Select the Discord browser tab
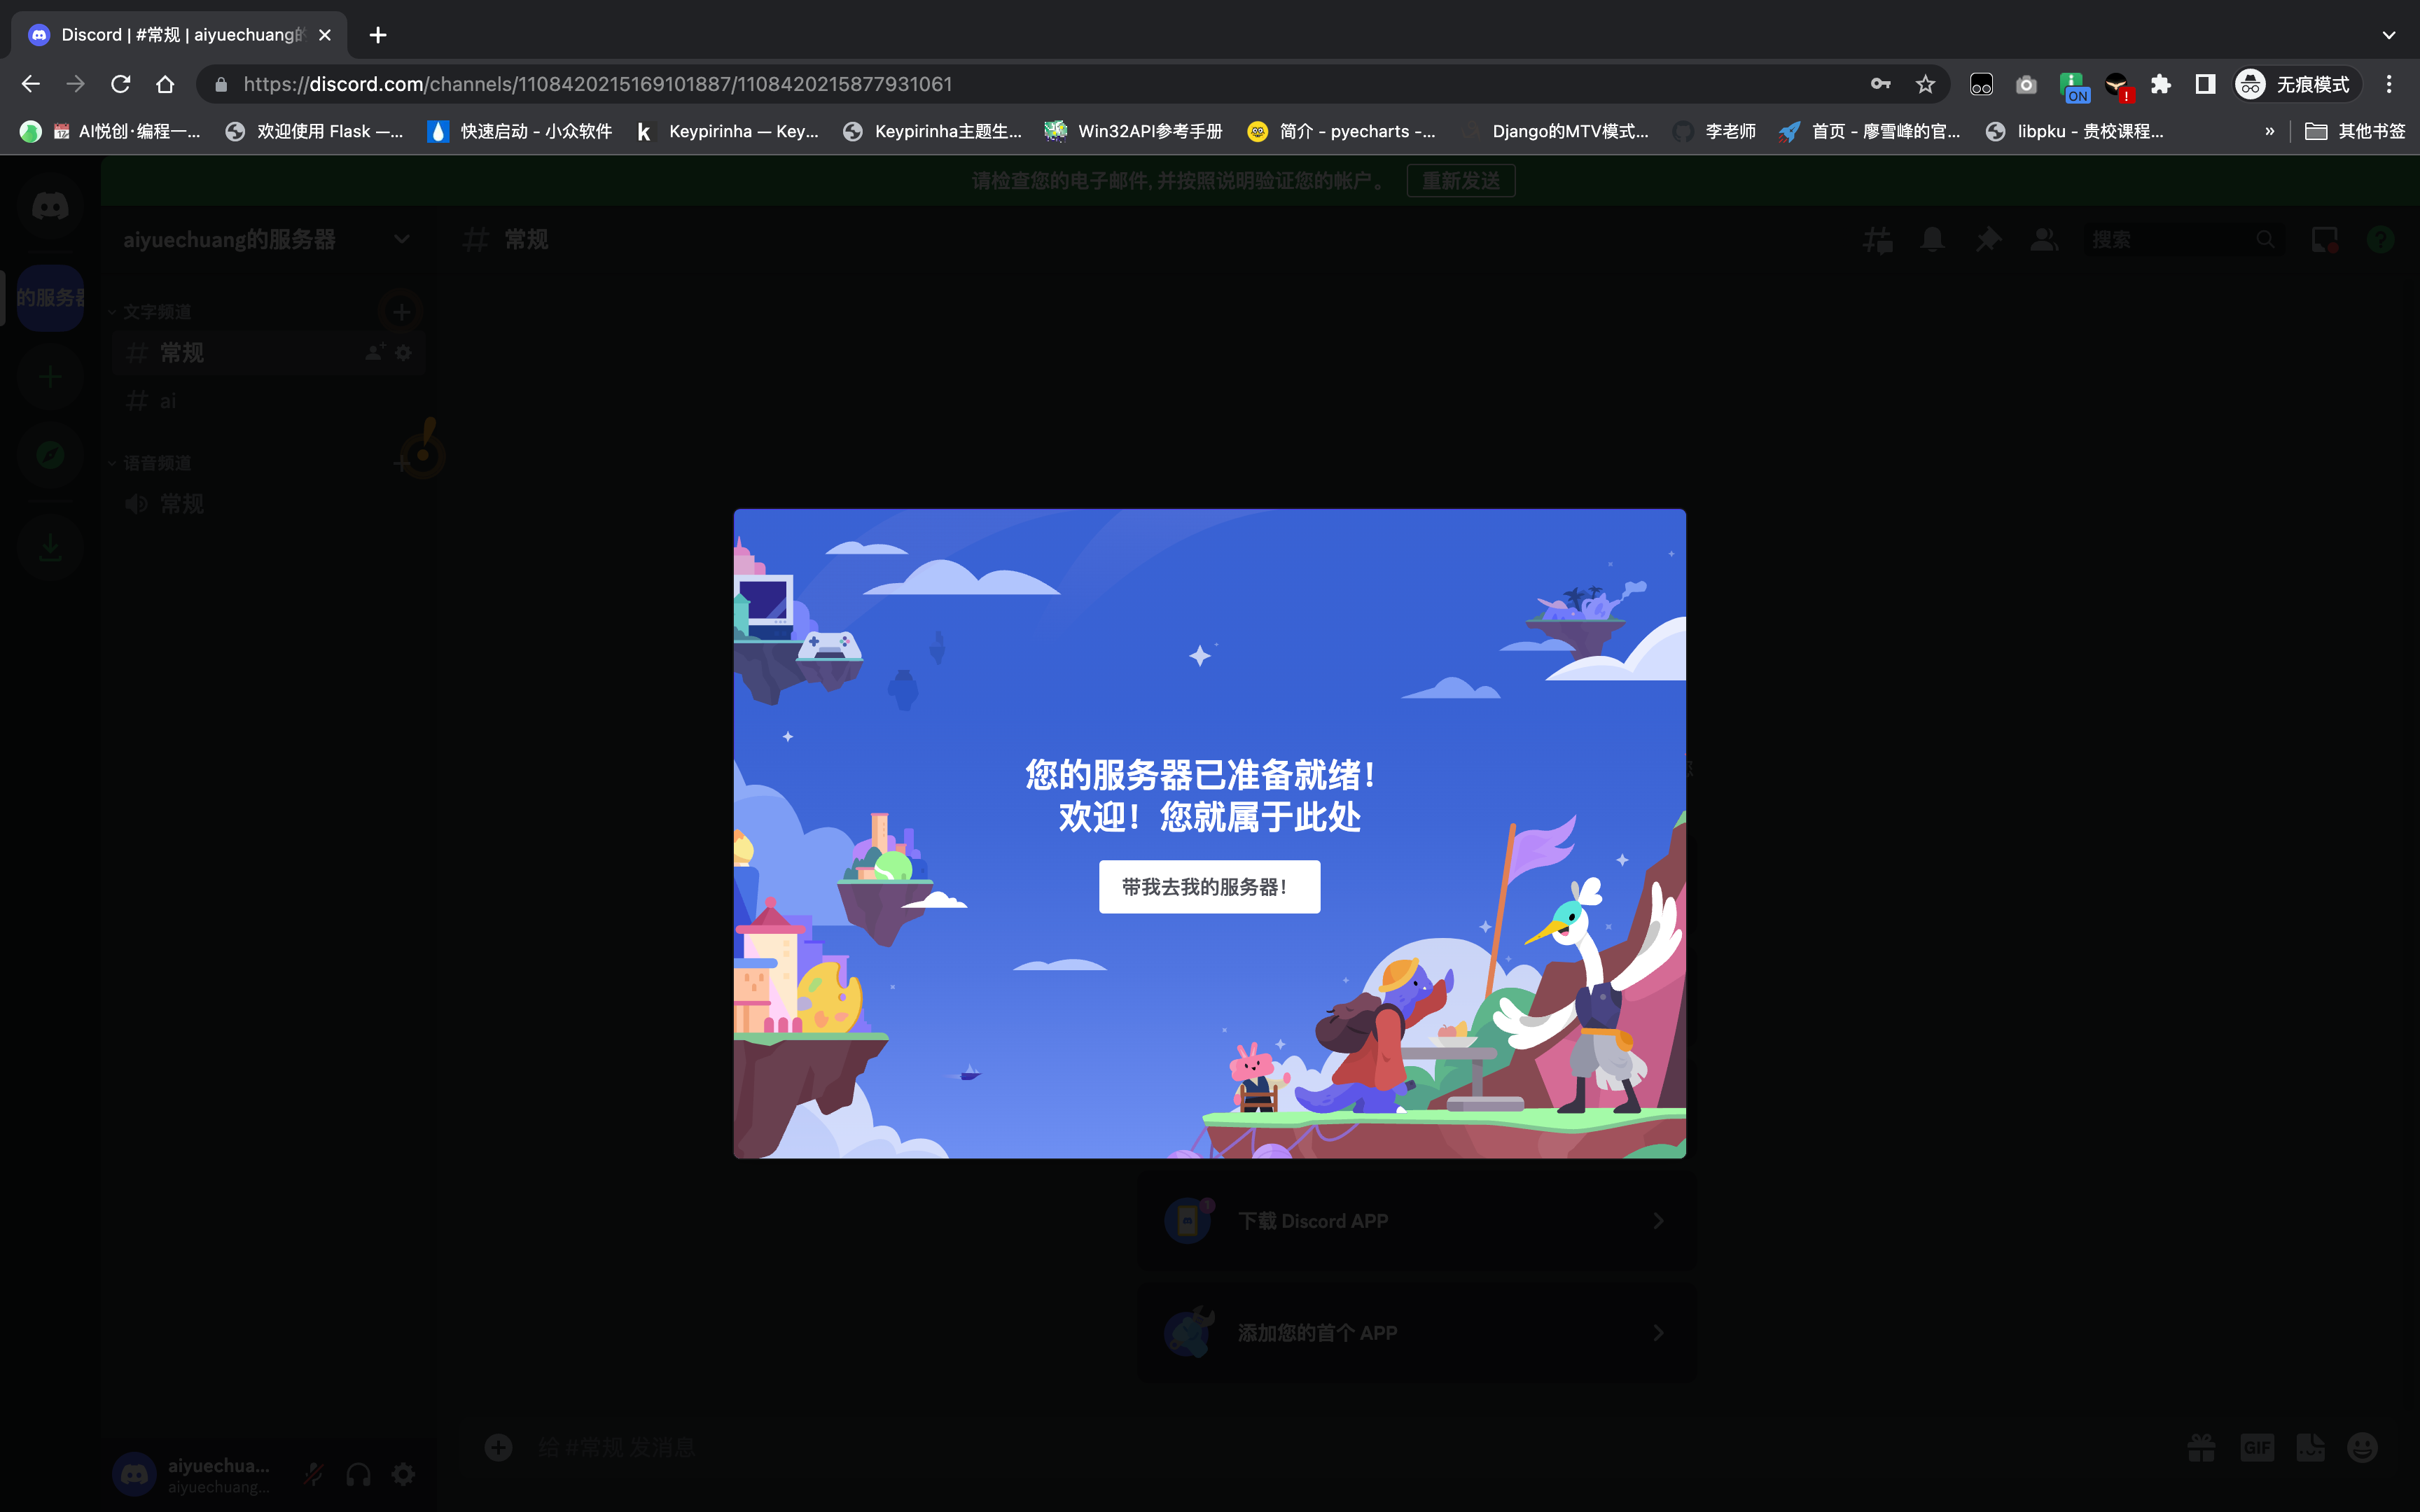2420x1512 pixels. [x=180, y=35]
